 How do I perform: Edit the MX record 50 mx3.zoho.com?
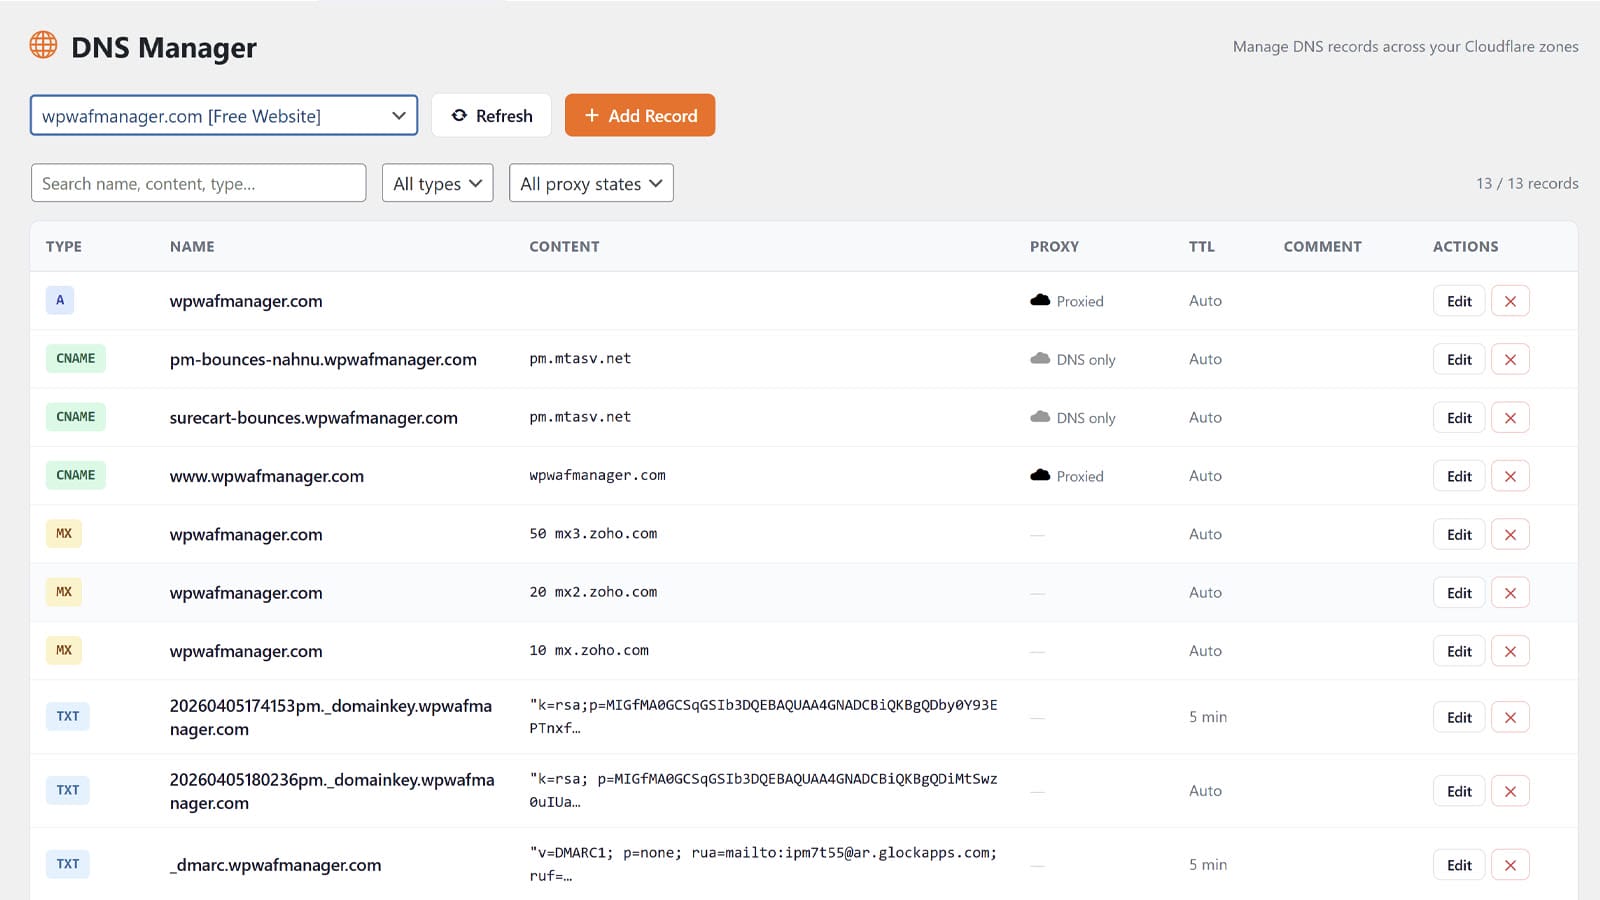pyautogui.click(x=1459, y=534)
